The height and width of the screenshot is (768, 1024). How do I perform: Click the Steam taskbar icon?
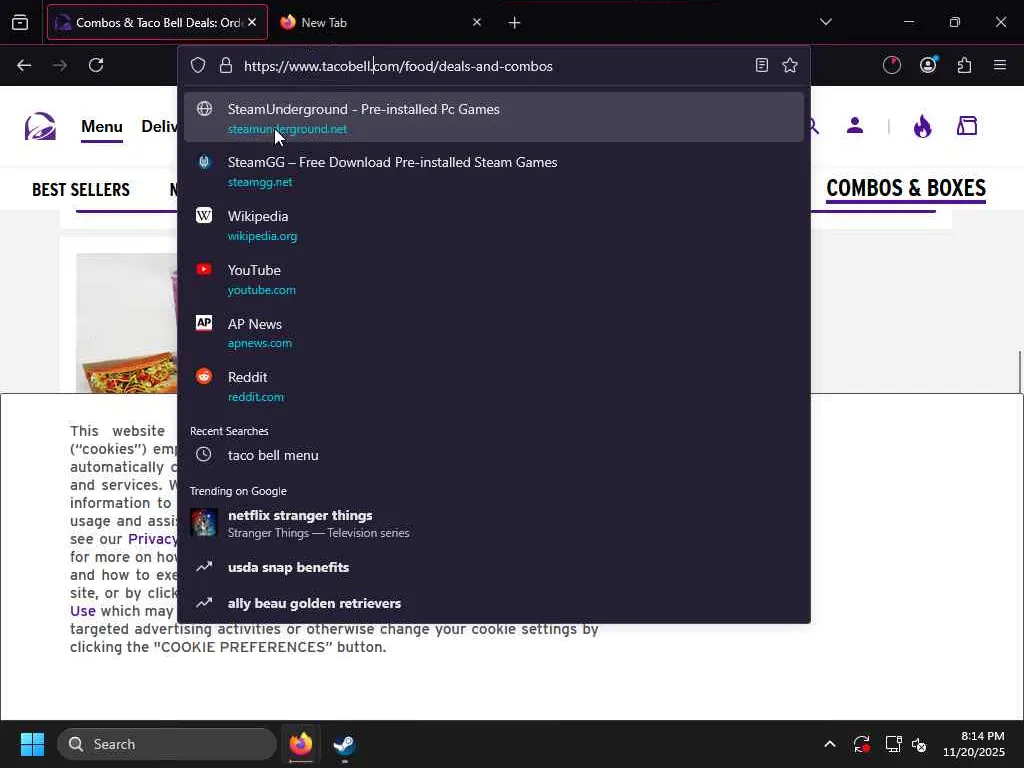(344, 744)
